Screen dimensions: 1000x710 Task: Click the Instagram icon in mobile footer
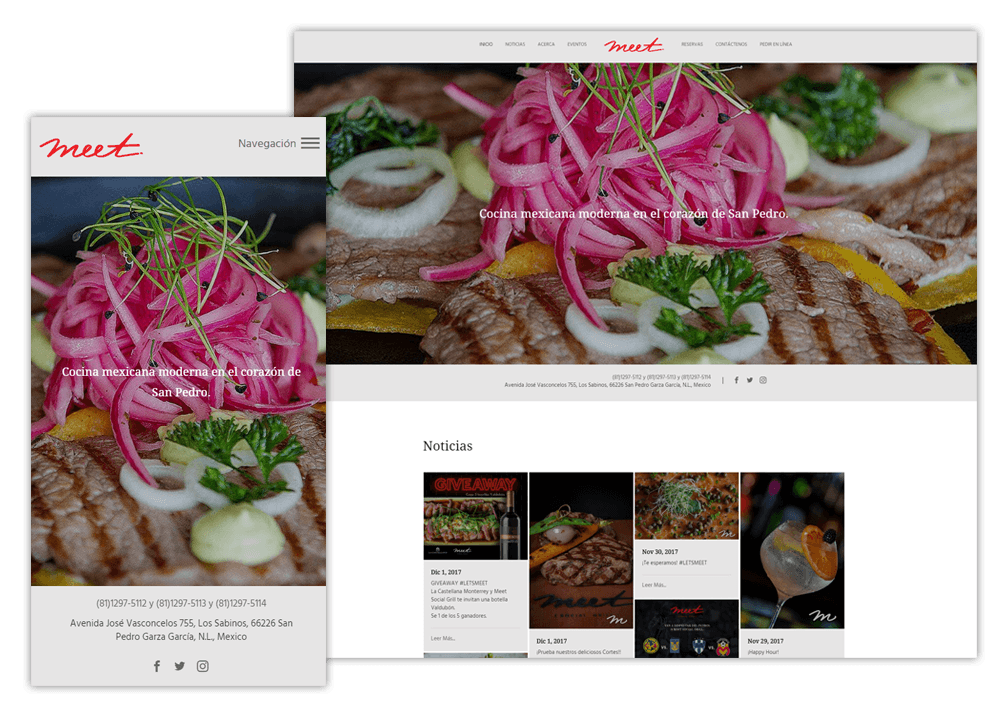203,666
